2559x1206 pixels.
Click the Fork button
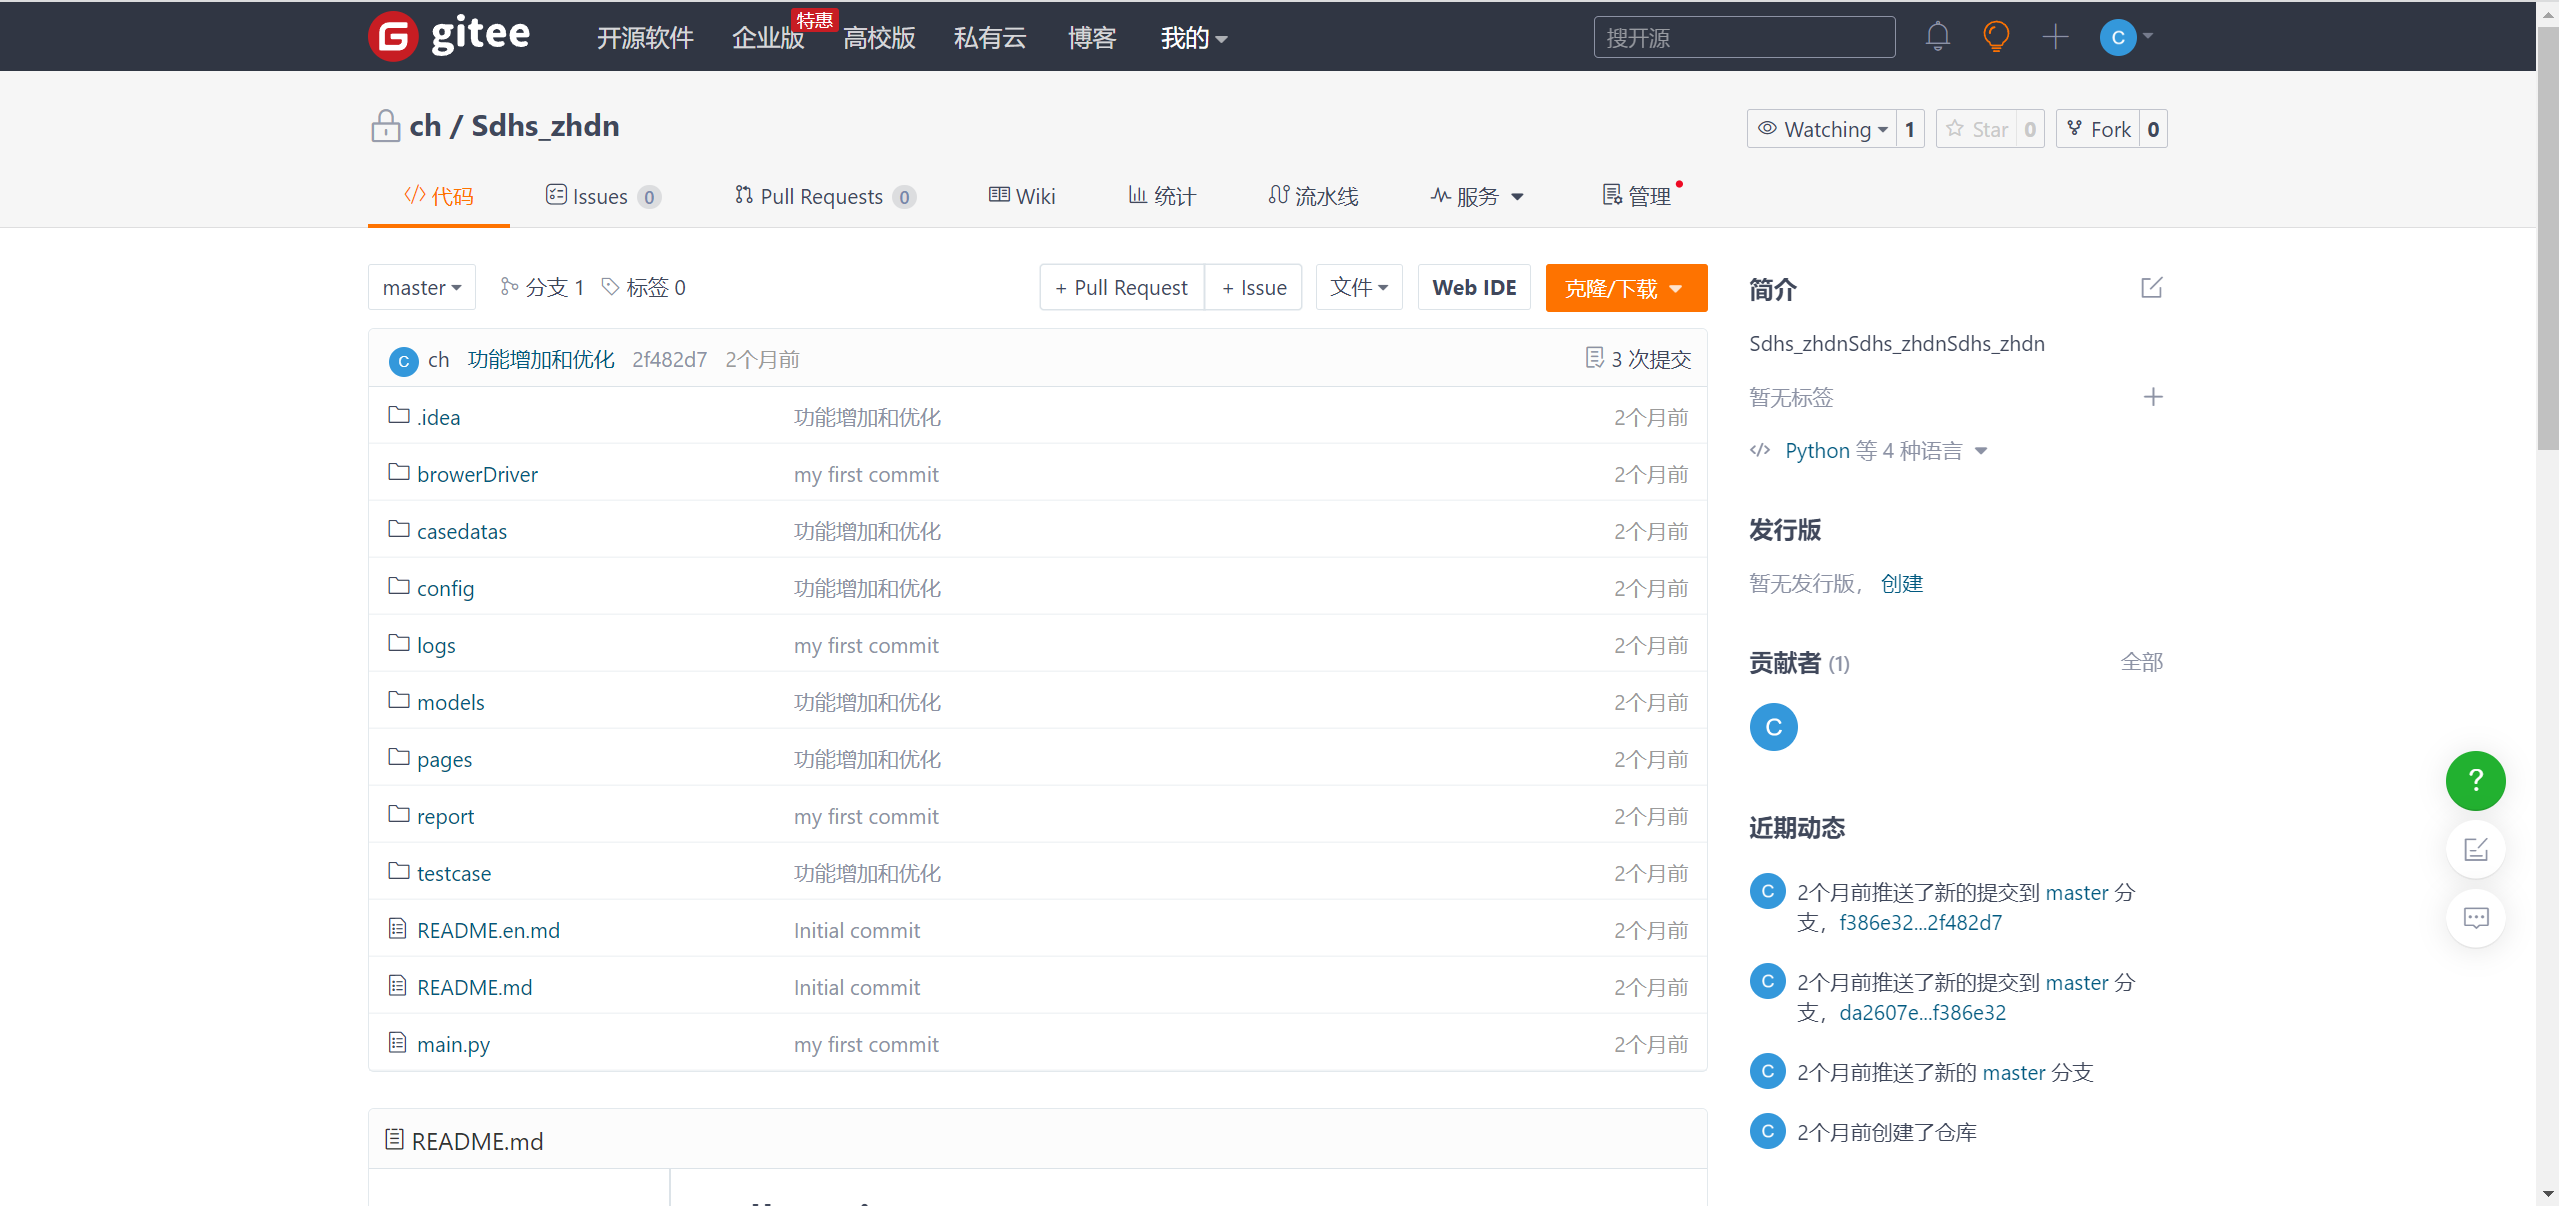tap(2098, 129)
